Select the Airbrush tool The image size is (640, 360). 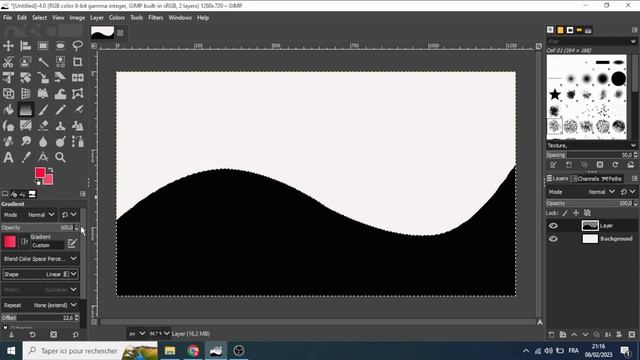pyautogui.click(x=78, y=109)
